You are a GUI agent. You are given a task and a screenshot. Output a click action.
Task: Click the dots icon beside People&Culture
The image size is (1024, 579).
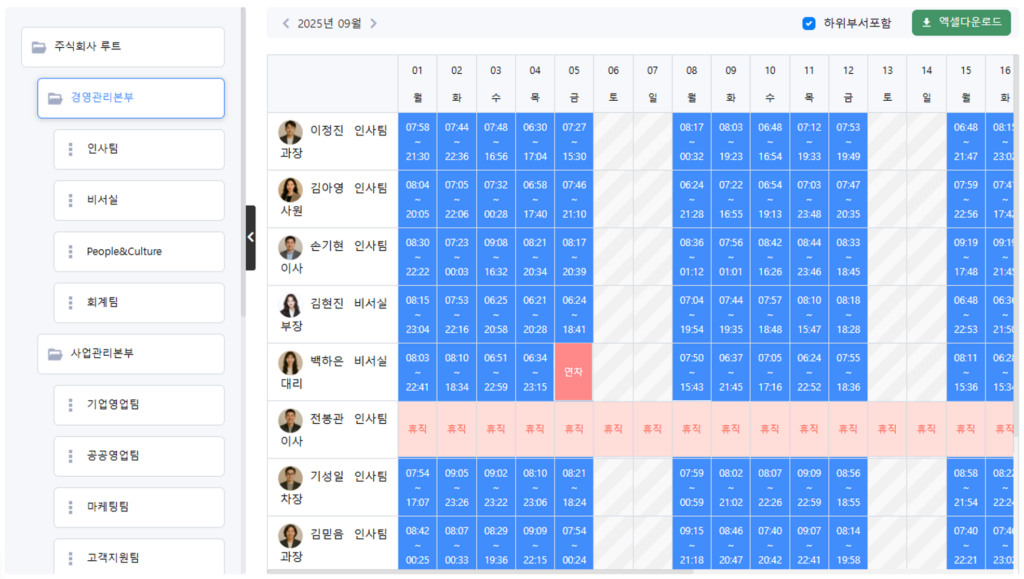[x=70, y=251]
